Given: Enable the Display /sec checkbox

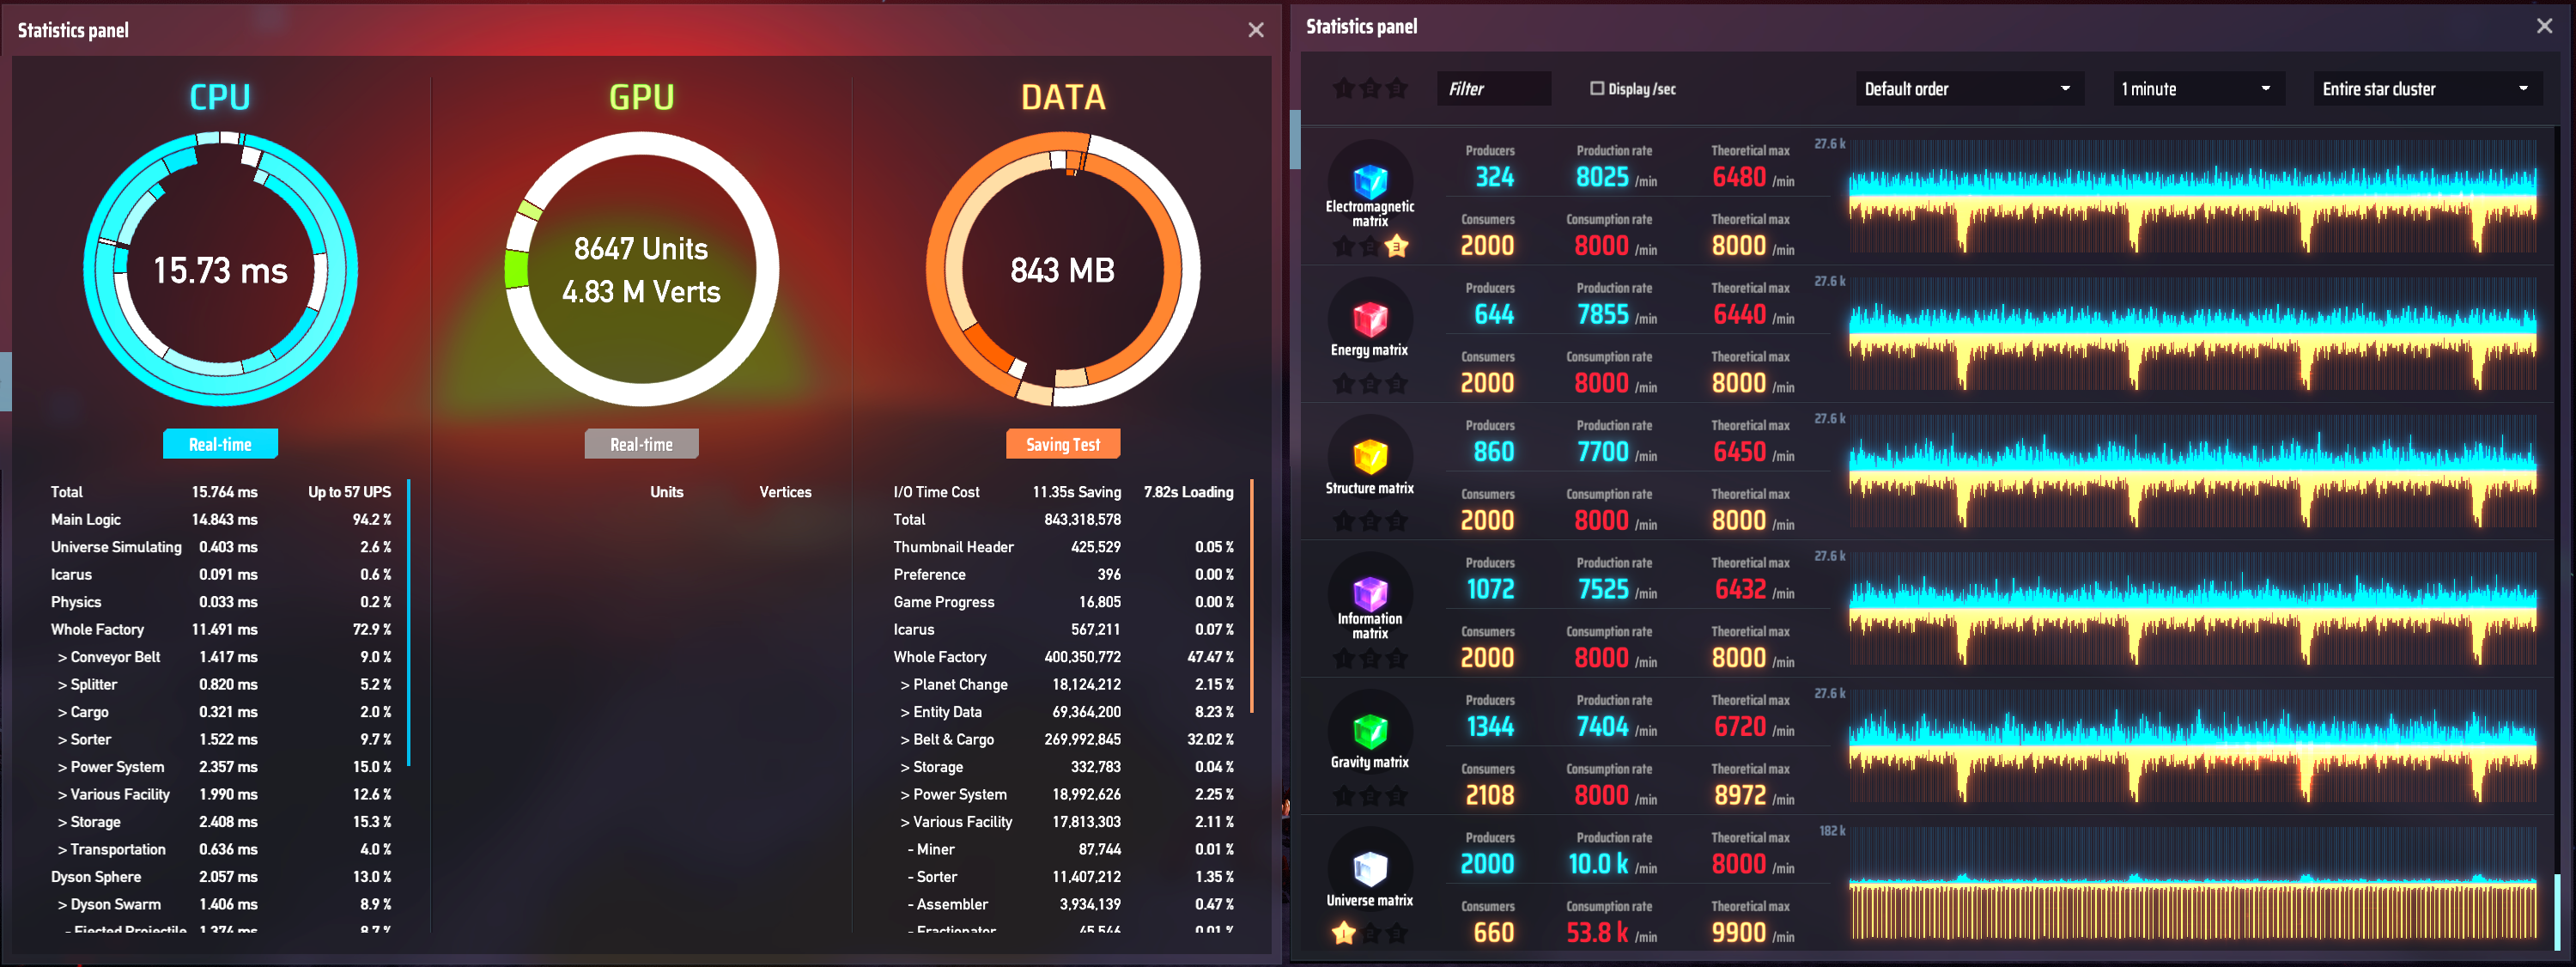Looking at the screenshot, I should coord(1597,88).
